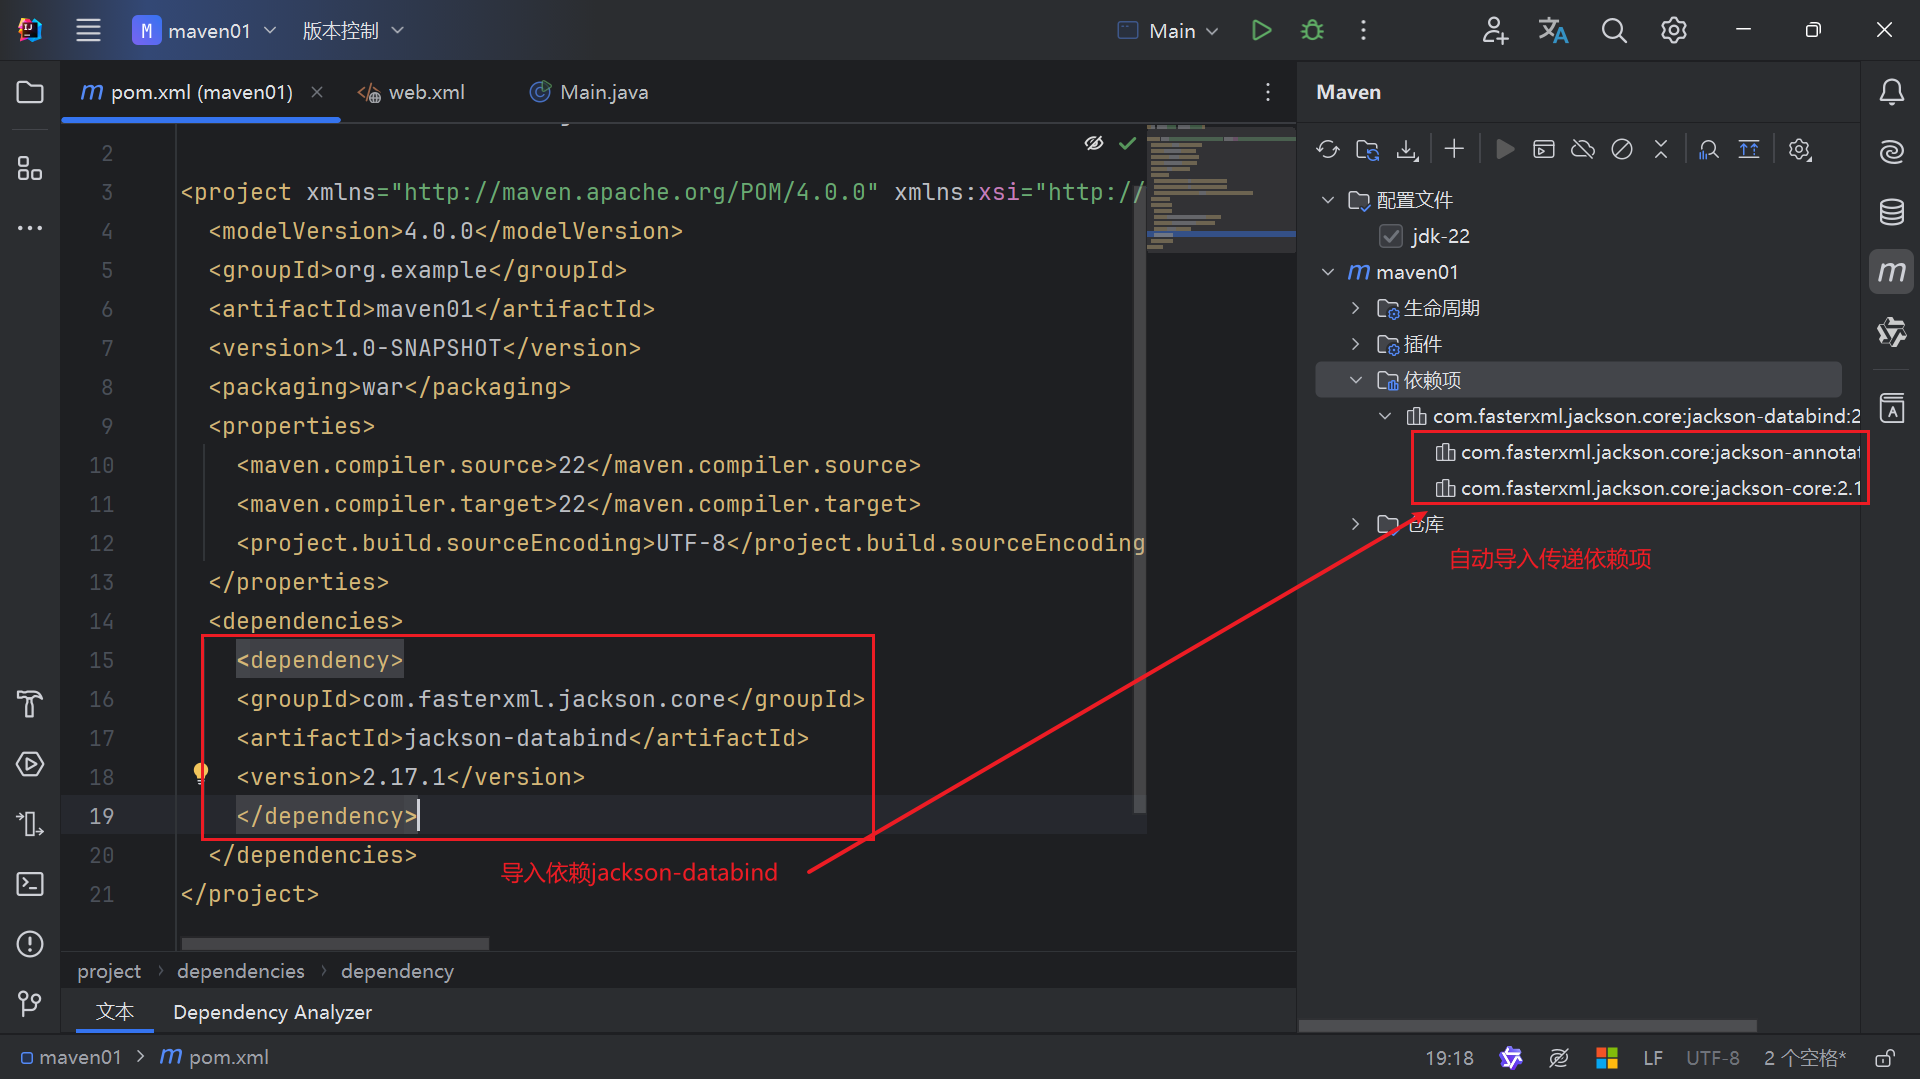Open the Database tool window
The width and height of the screenshot is (1920, 1079).
tap(1891, 212)
